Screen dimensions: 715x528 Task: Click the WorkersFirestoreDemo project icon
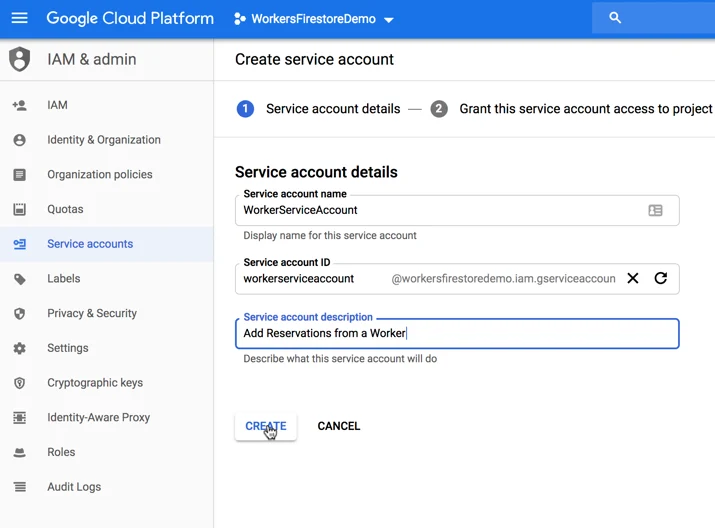click(x=240, y=19)
